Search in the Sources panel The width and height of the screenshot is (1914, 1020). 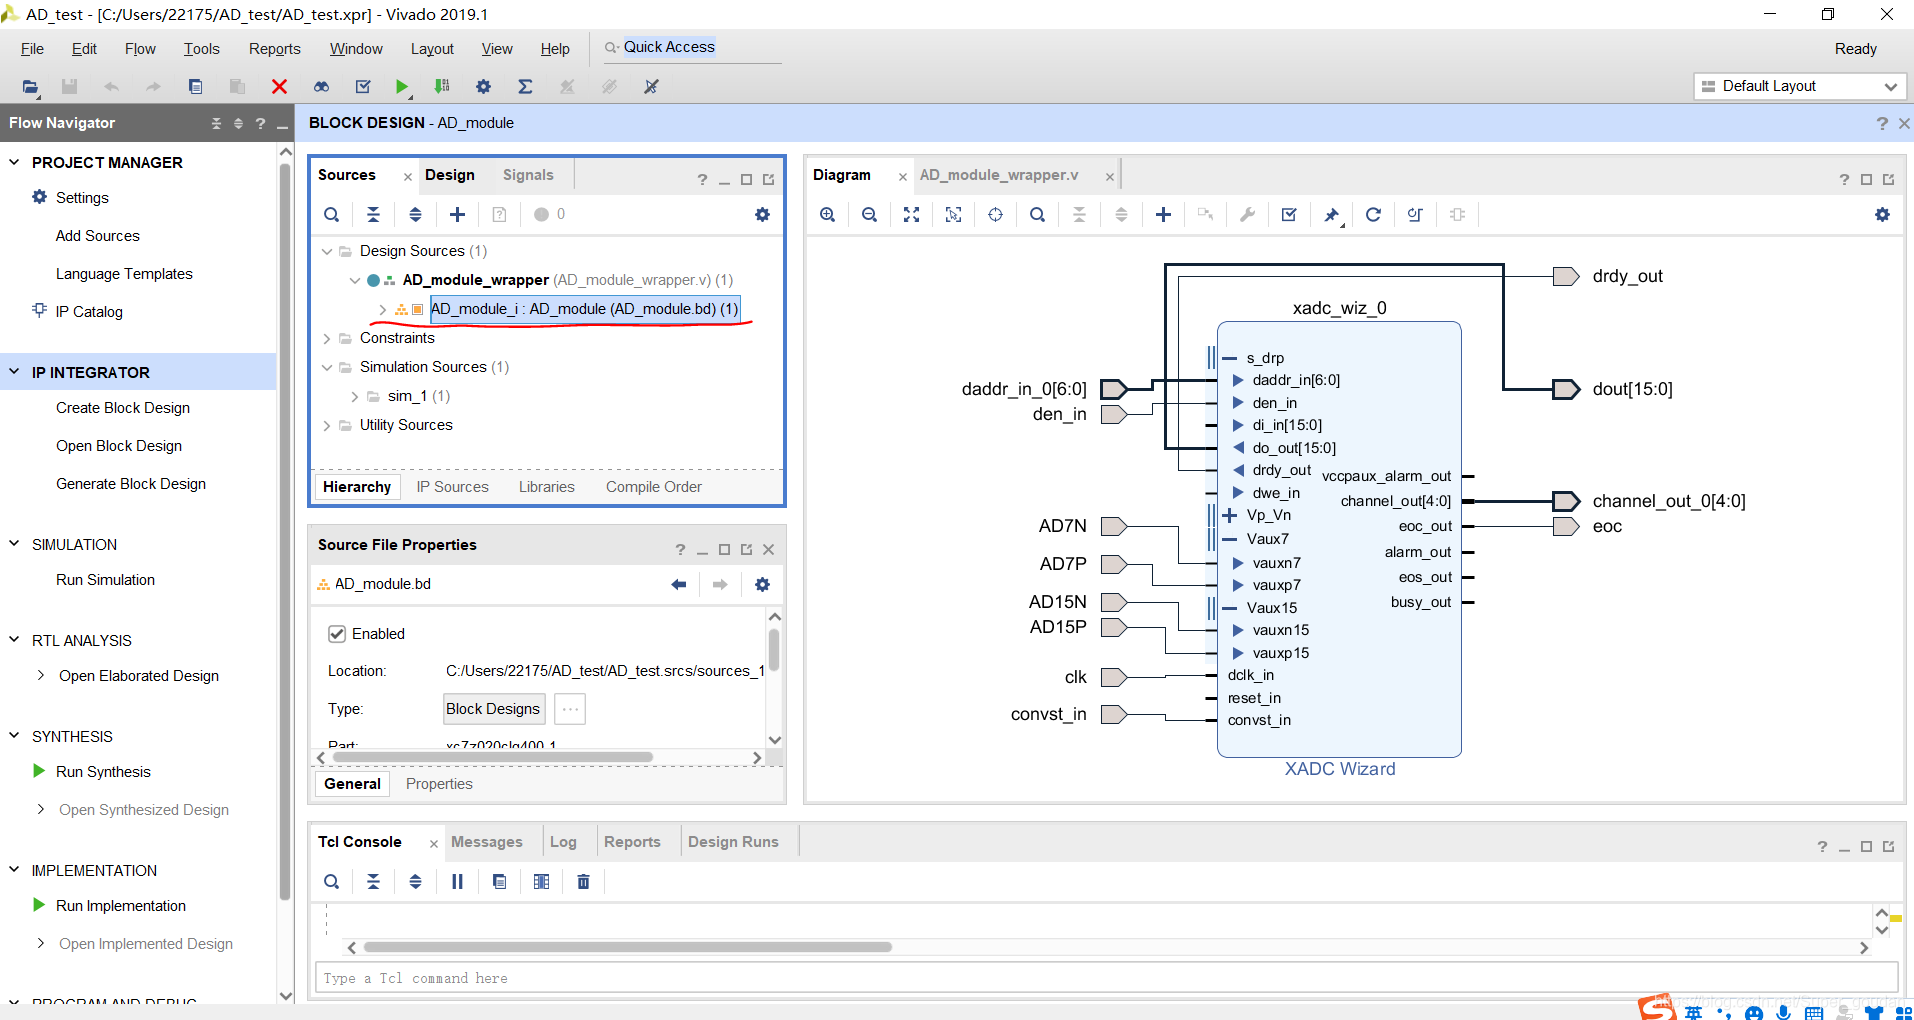click(x=331, y=214)
